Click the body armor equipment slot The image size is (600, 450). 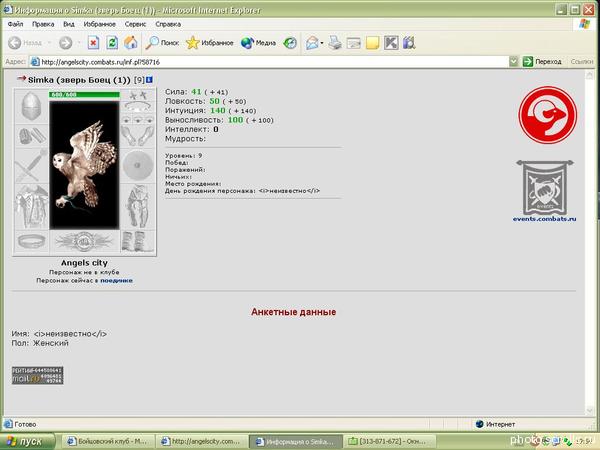pyautogui.click(x=31, y=207)
